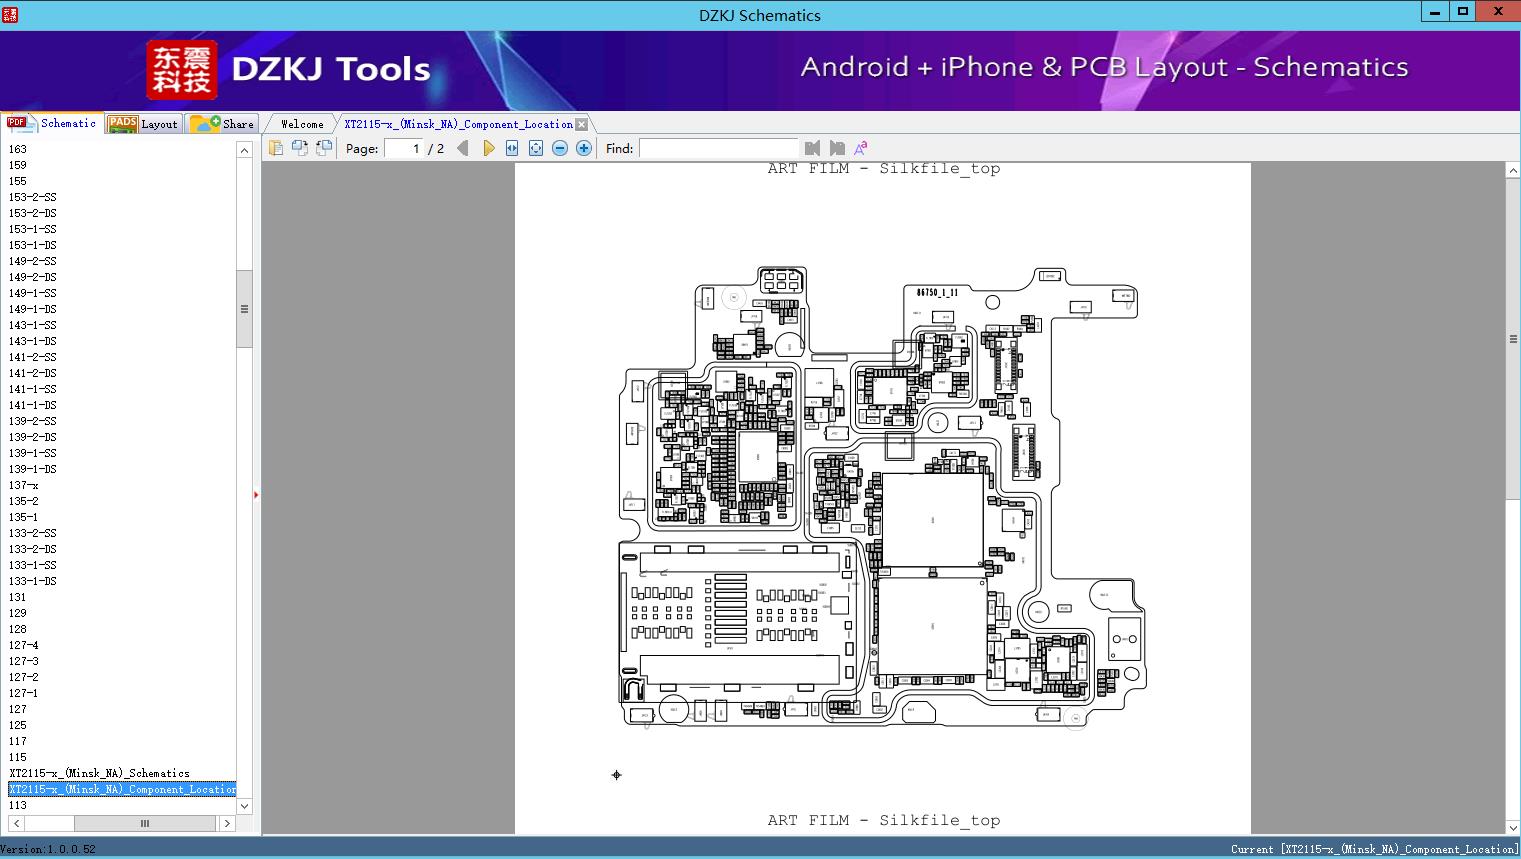This screenshot has width=1521, height=859.
Task: Select item 129 in the list
Action: click(x=18, y=613)
